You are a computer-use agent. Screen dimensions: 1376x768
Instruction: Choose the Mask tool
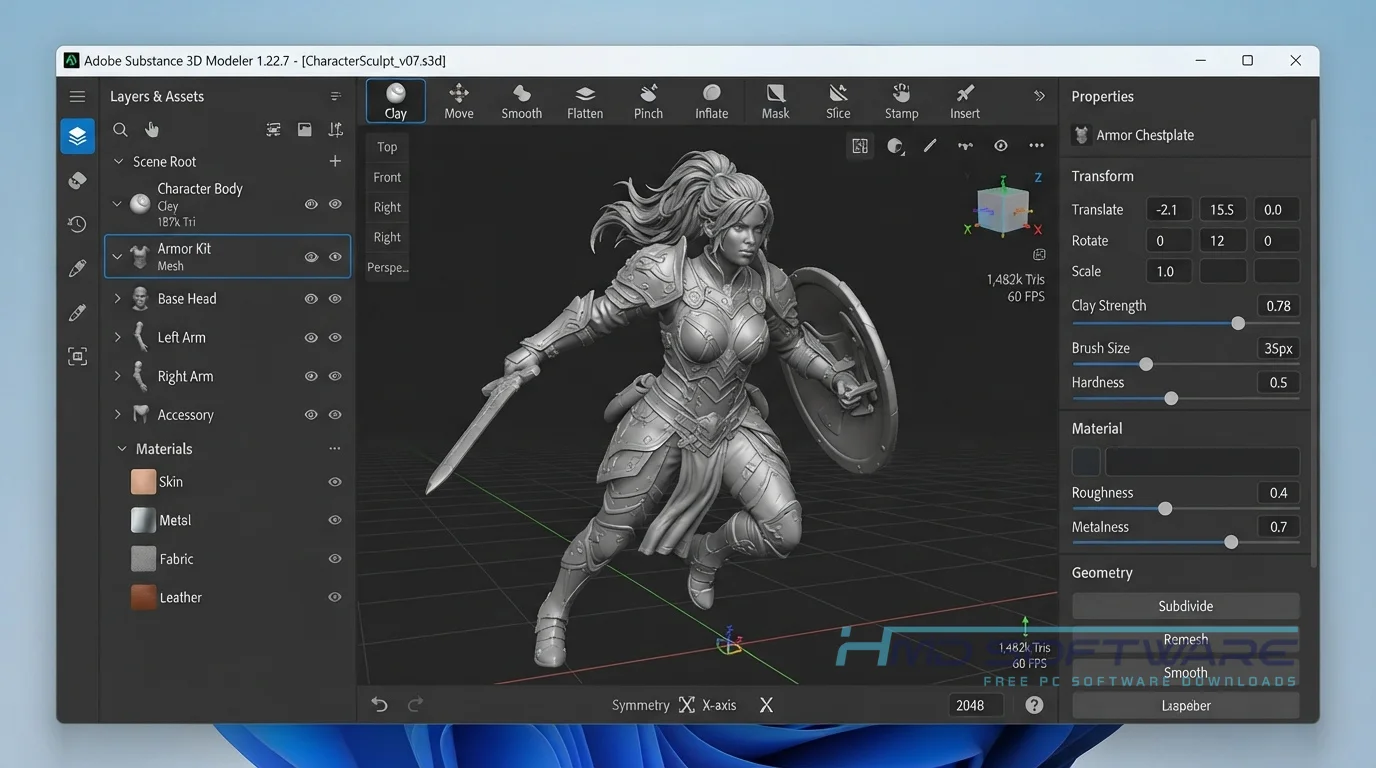pyautogui.click(x=775, y=101)
